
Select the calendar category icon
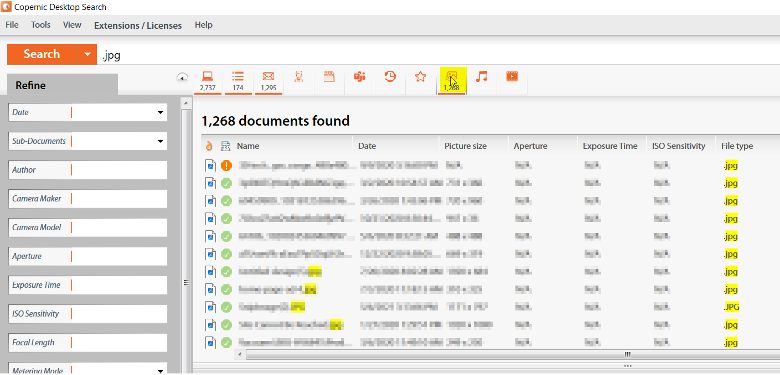coord(329,77)
